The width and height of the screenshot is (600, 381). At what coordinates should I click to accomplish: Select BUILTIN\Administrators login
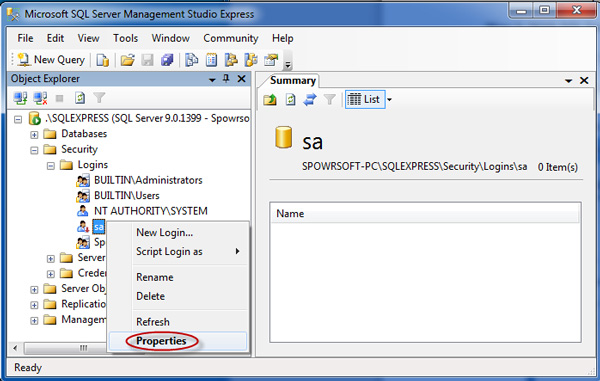click(x=148, y=180)
